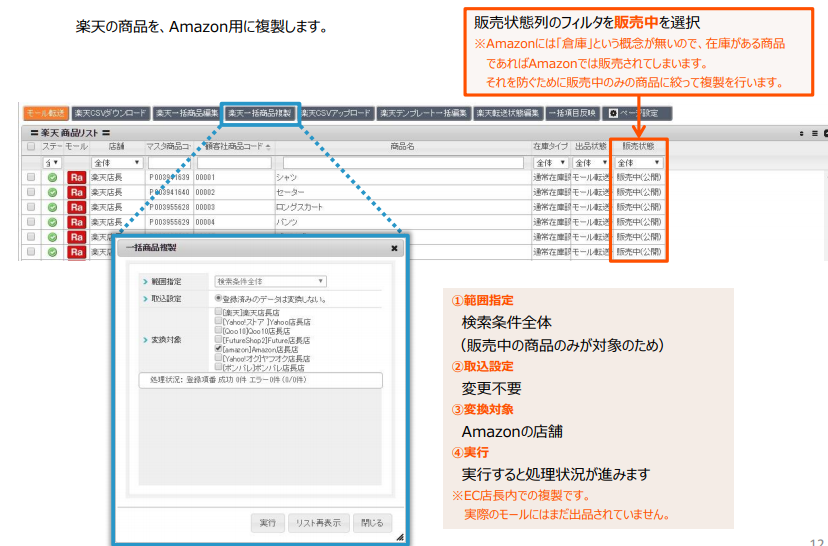Click the 閉じる button in the dialog
The height and width of the screenshot is (546, 828).
point(372,523)
